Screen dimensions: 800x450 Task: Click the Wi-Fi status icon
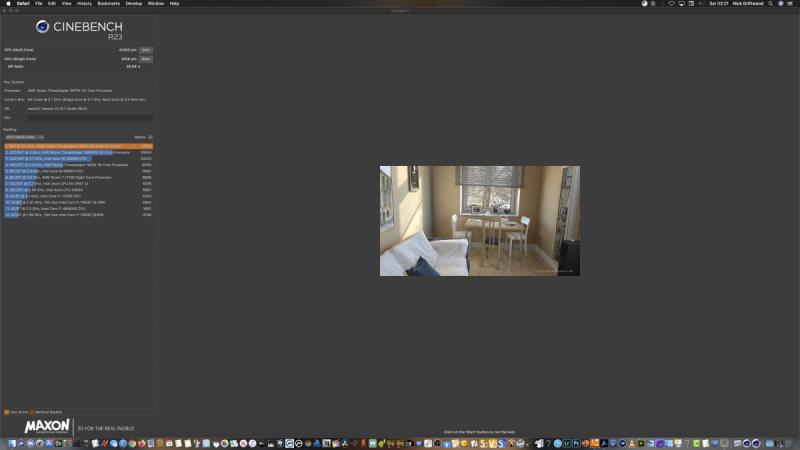[671, 4]
